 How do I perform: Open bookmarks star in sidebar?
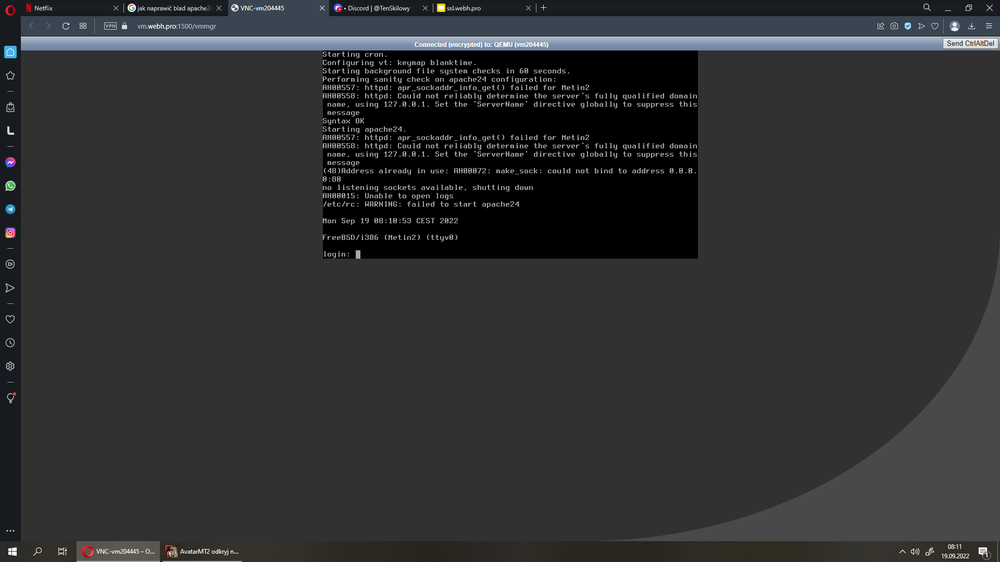tap(10, 76)
